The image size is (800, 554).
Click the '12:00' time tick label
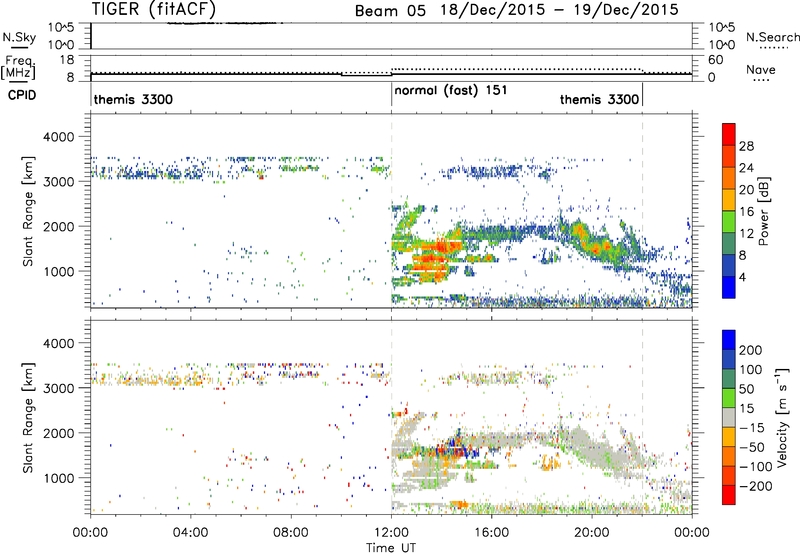(x=391, y=533)
